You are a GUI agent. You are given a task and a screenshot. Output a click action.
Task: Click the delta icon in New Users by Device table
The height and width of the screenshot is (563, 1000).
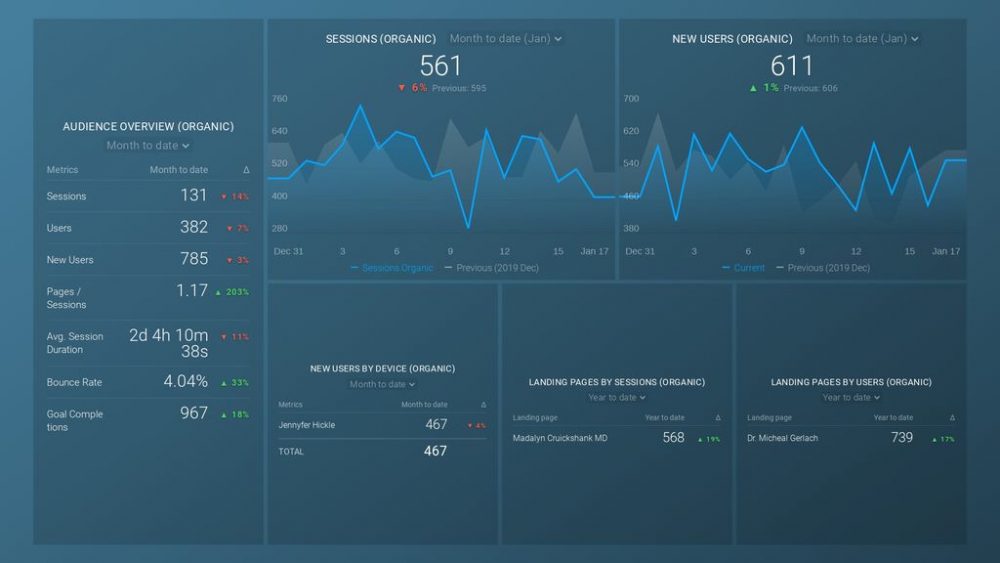pyautogui.click(x=483, y=405)
